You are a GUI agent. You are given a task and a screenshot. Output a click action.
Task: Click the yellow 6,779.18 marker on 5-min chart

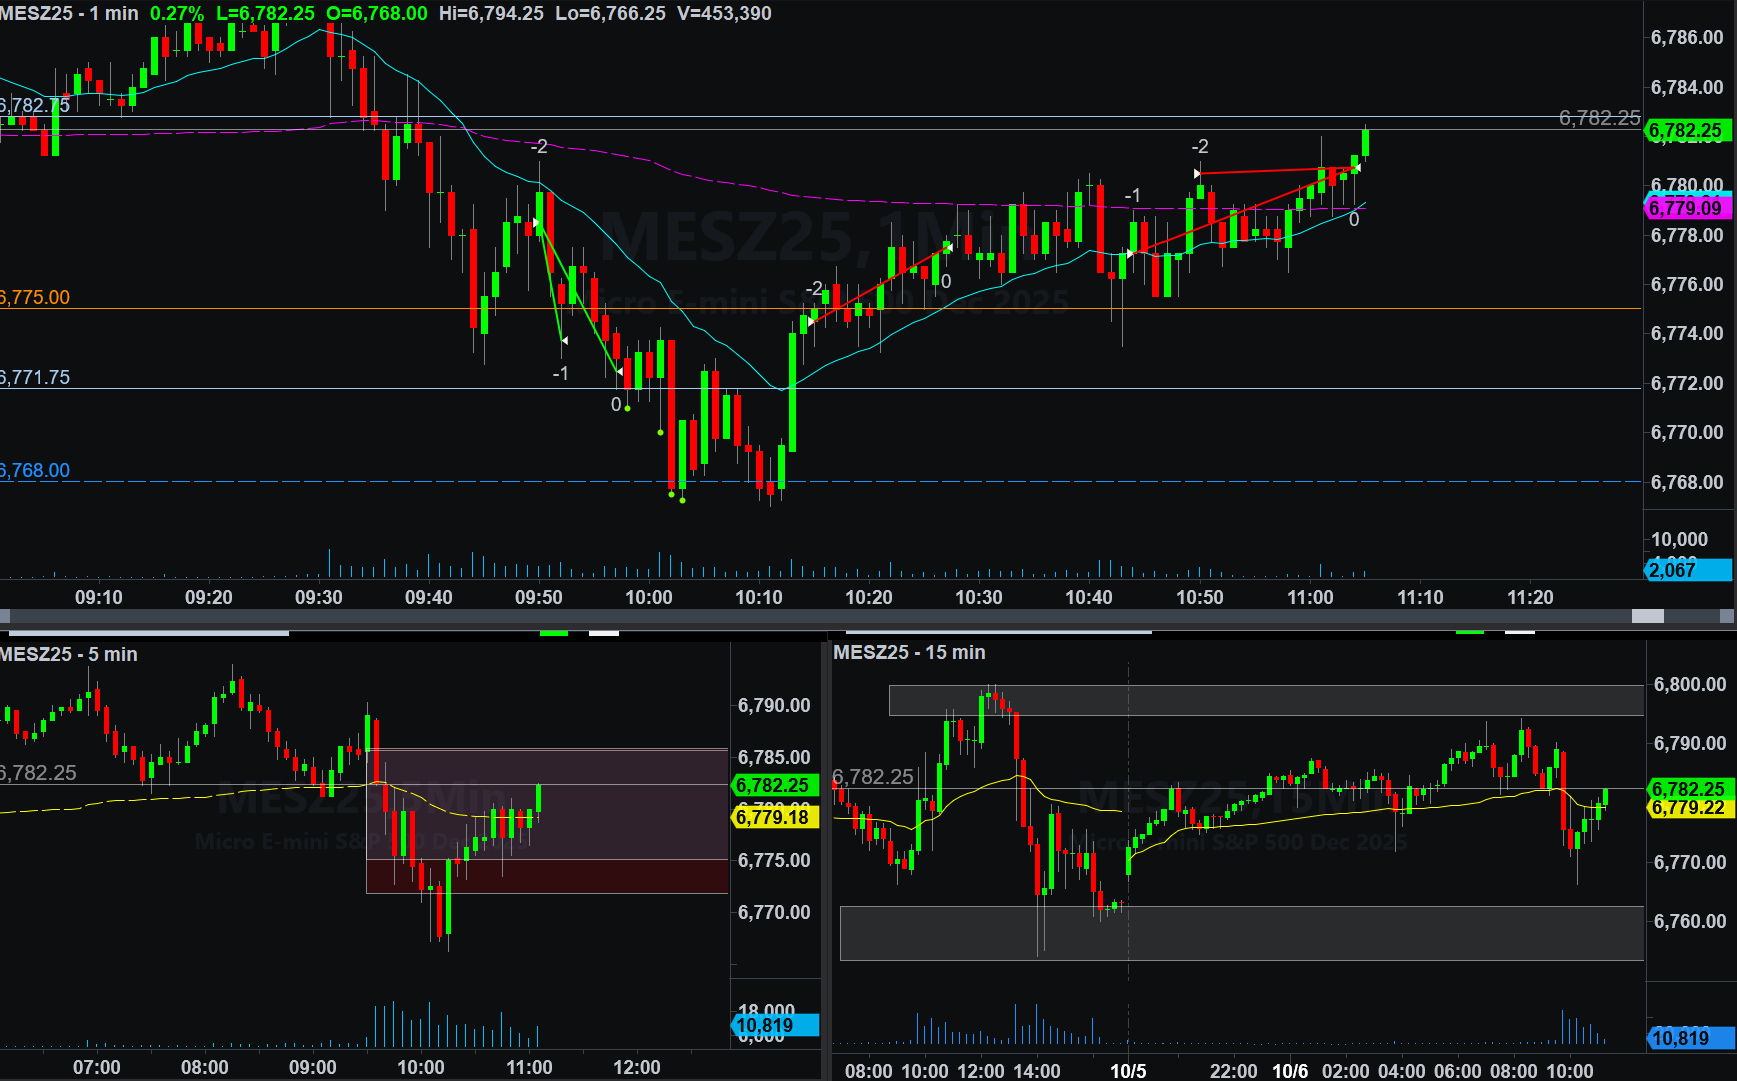point(773,817)
